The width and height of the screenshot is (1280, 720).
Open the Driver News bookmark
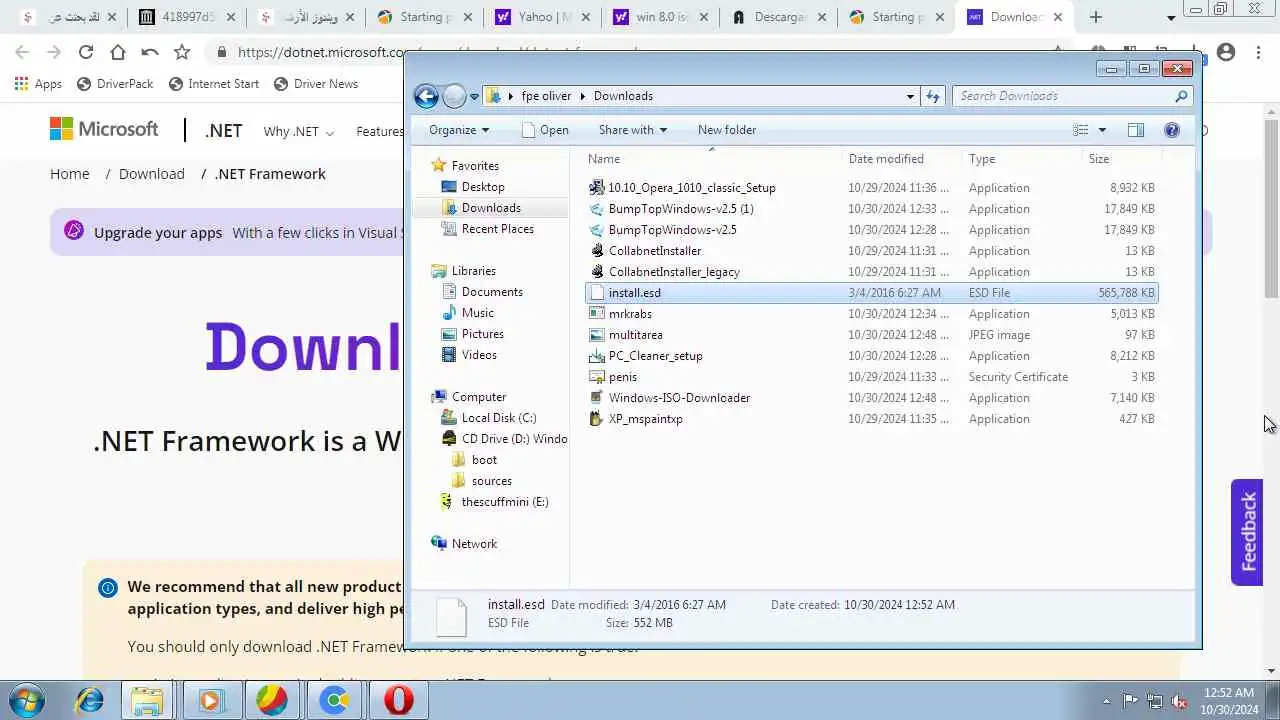(315, 84)
